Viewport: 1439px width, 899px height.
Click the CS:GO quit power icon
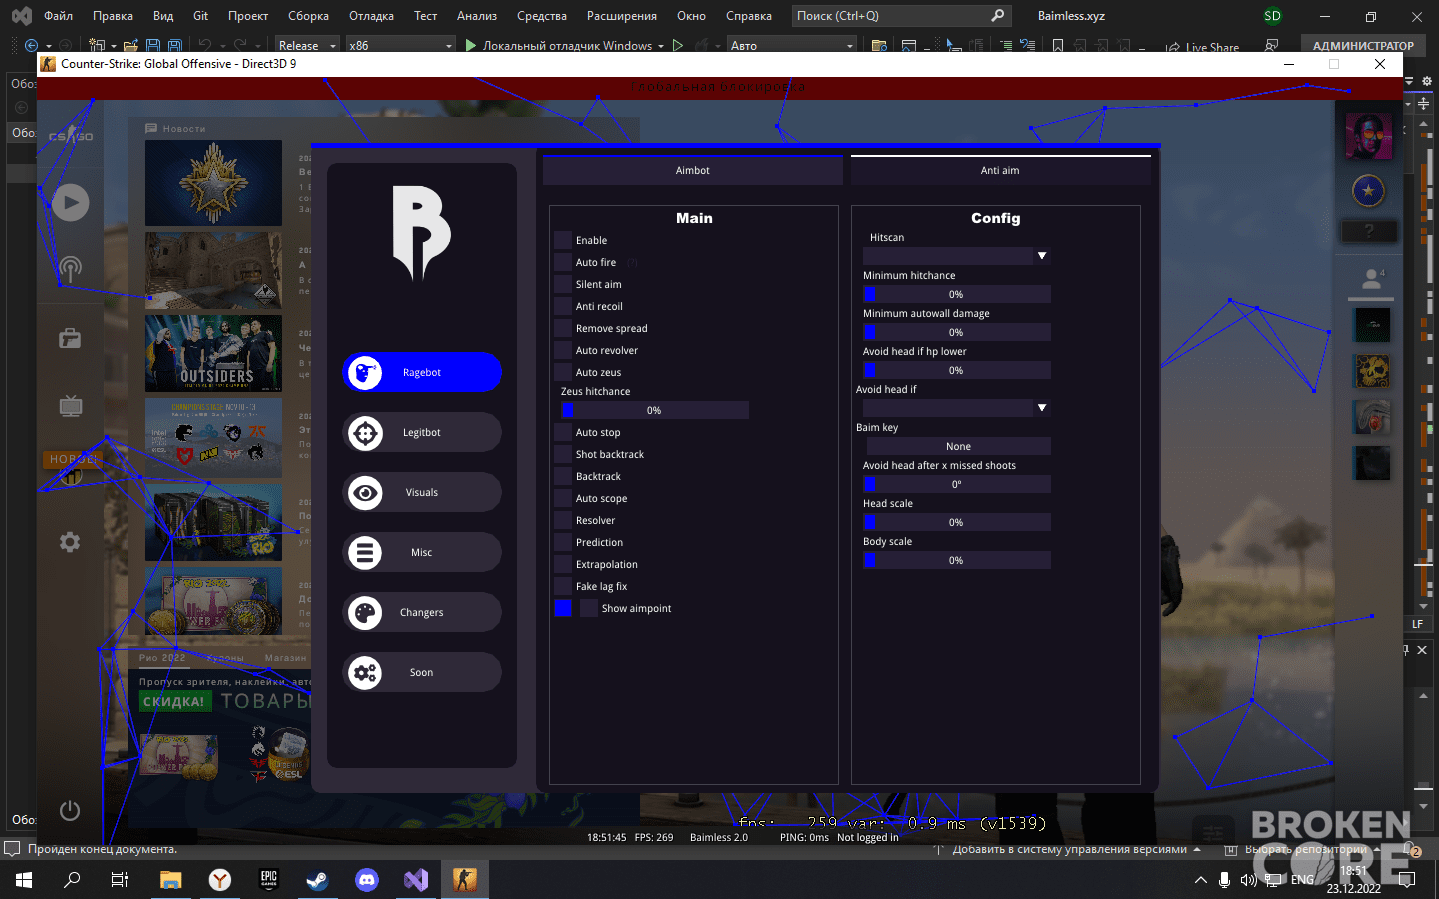(x=70, y=810)
